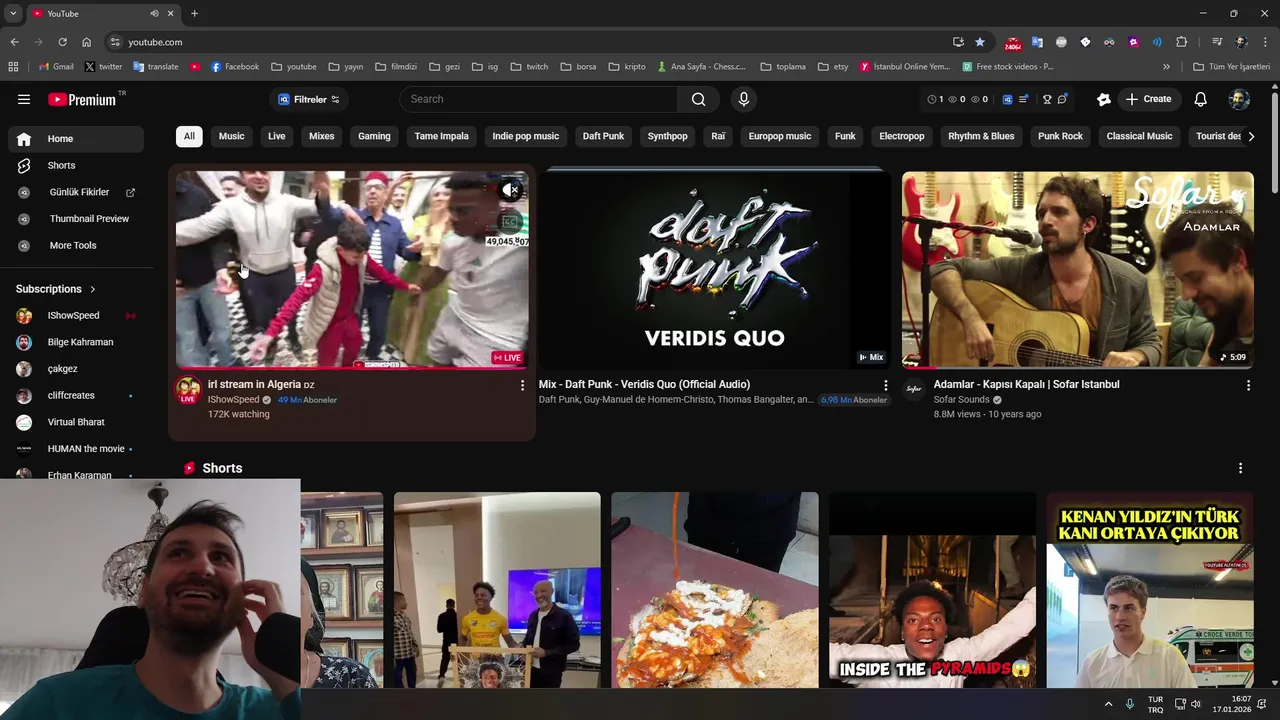Open the kripto bookmarks folder
The height and width of the screenshot is (720, 1280).
[627, 67]
